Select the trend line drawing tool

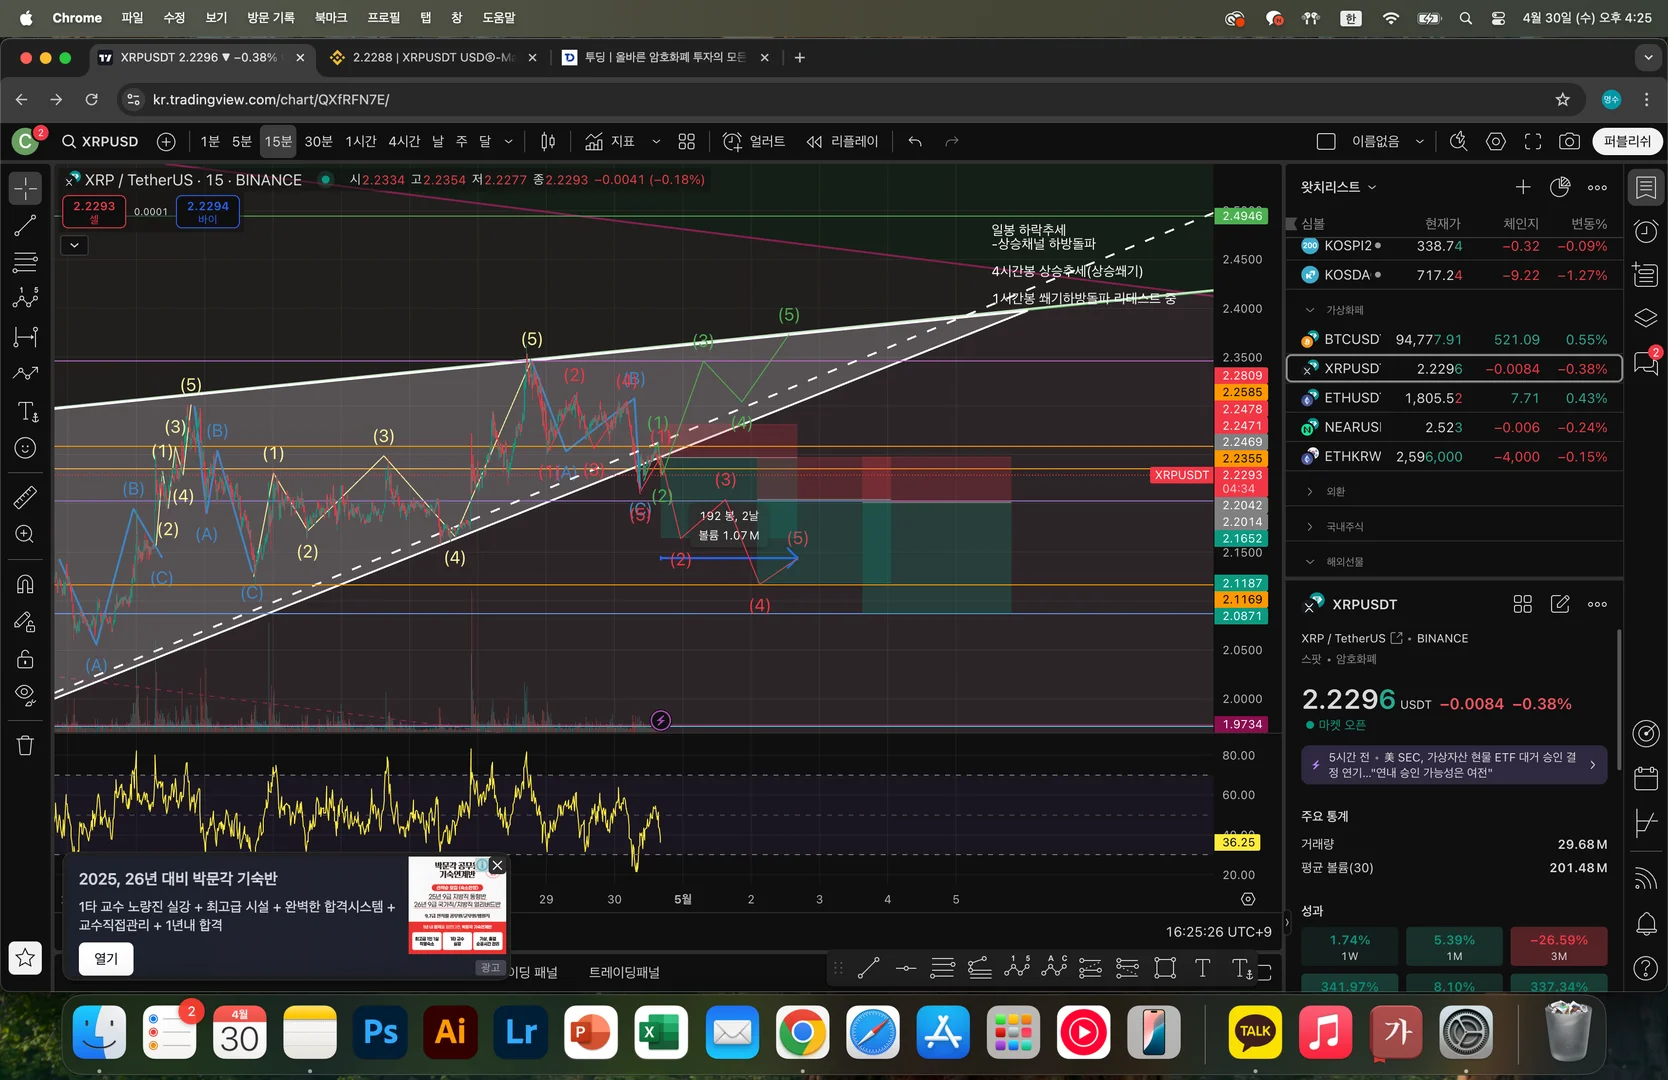[x=25, y=226]
